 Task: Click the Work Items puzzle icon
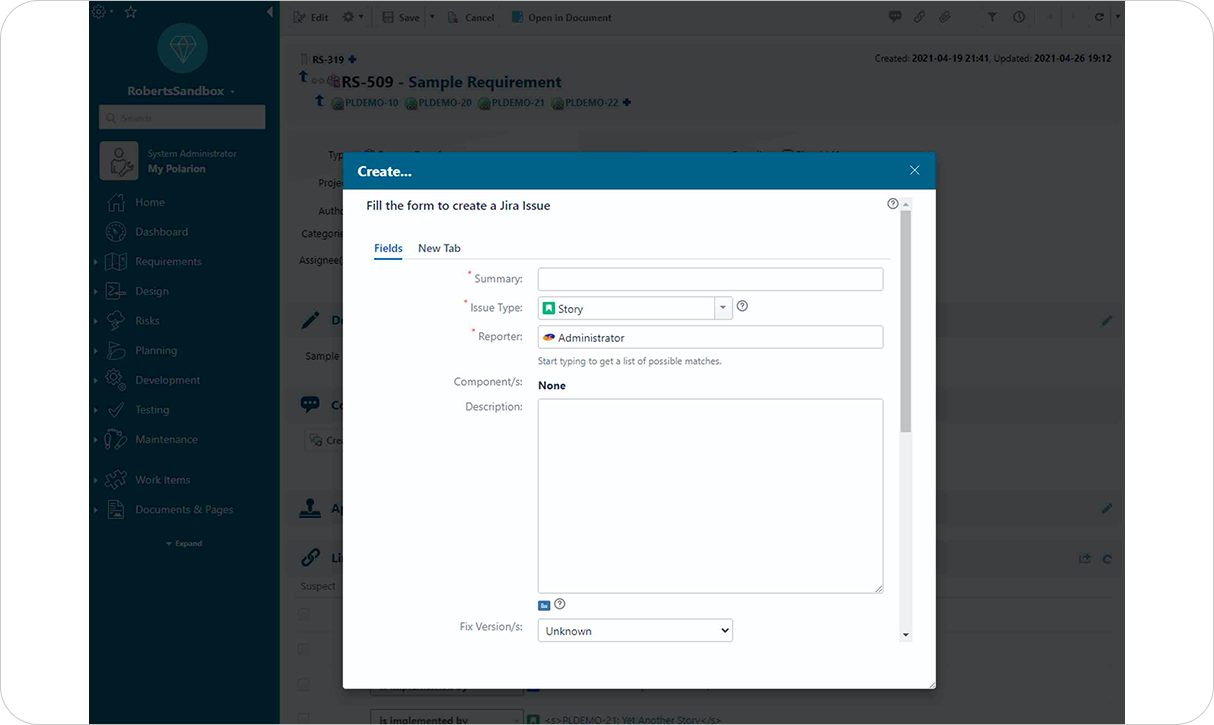tap(116, 480)
